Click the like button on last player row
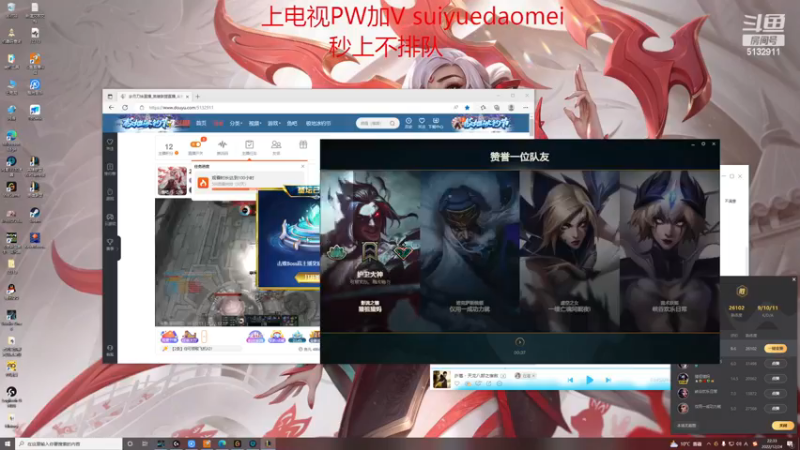This screenshot has width=800, height=450. coord(776,408)
